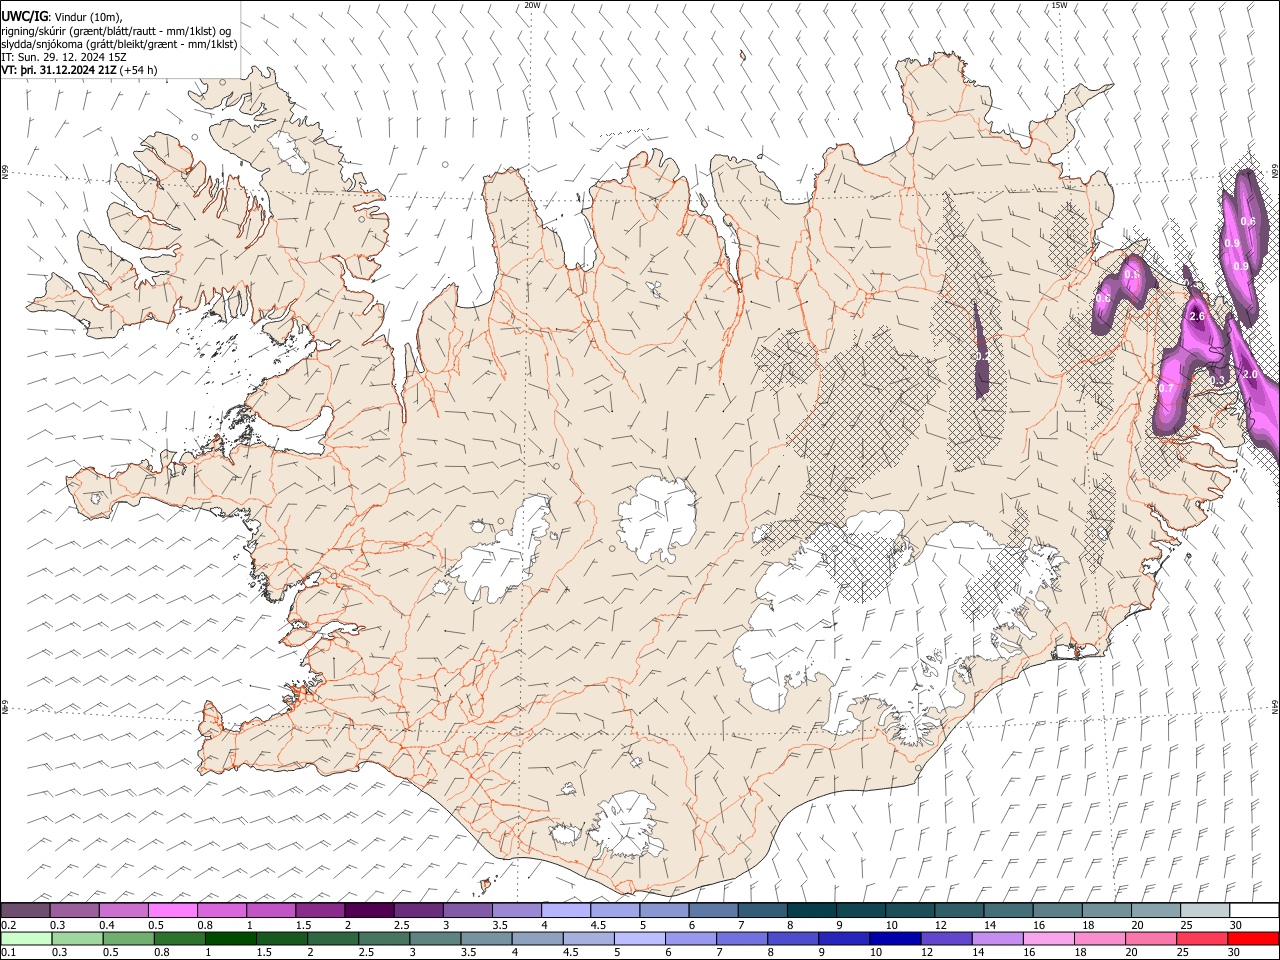
Task: Click the 'slydda/snjókoma' legend description line
Action: coord(119,44)
